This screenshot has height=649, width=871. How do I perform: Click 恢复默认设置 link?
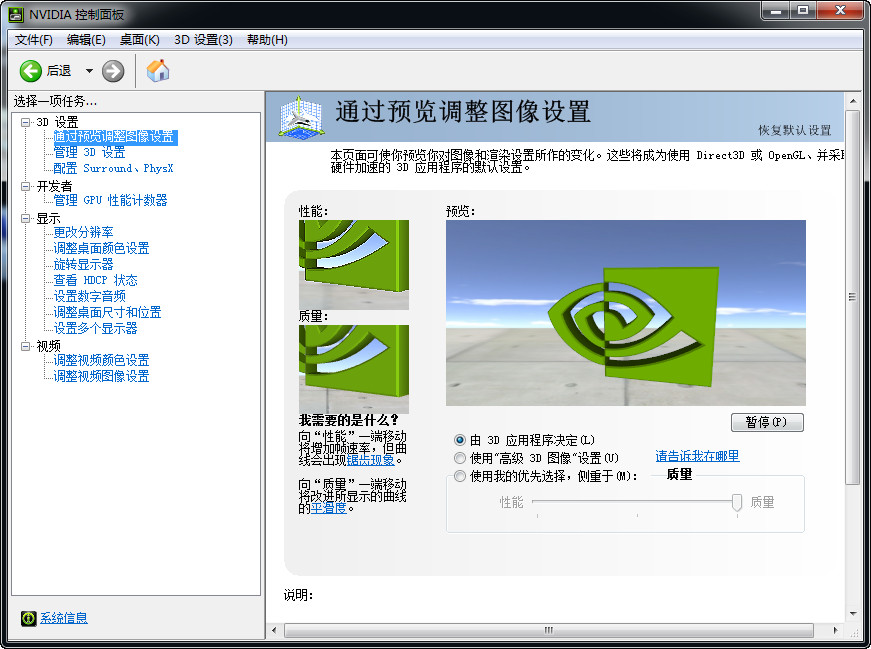coord(795,130)
